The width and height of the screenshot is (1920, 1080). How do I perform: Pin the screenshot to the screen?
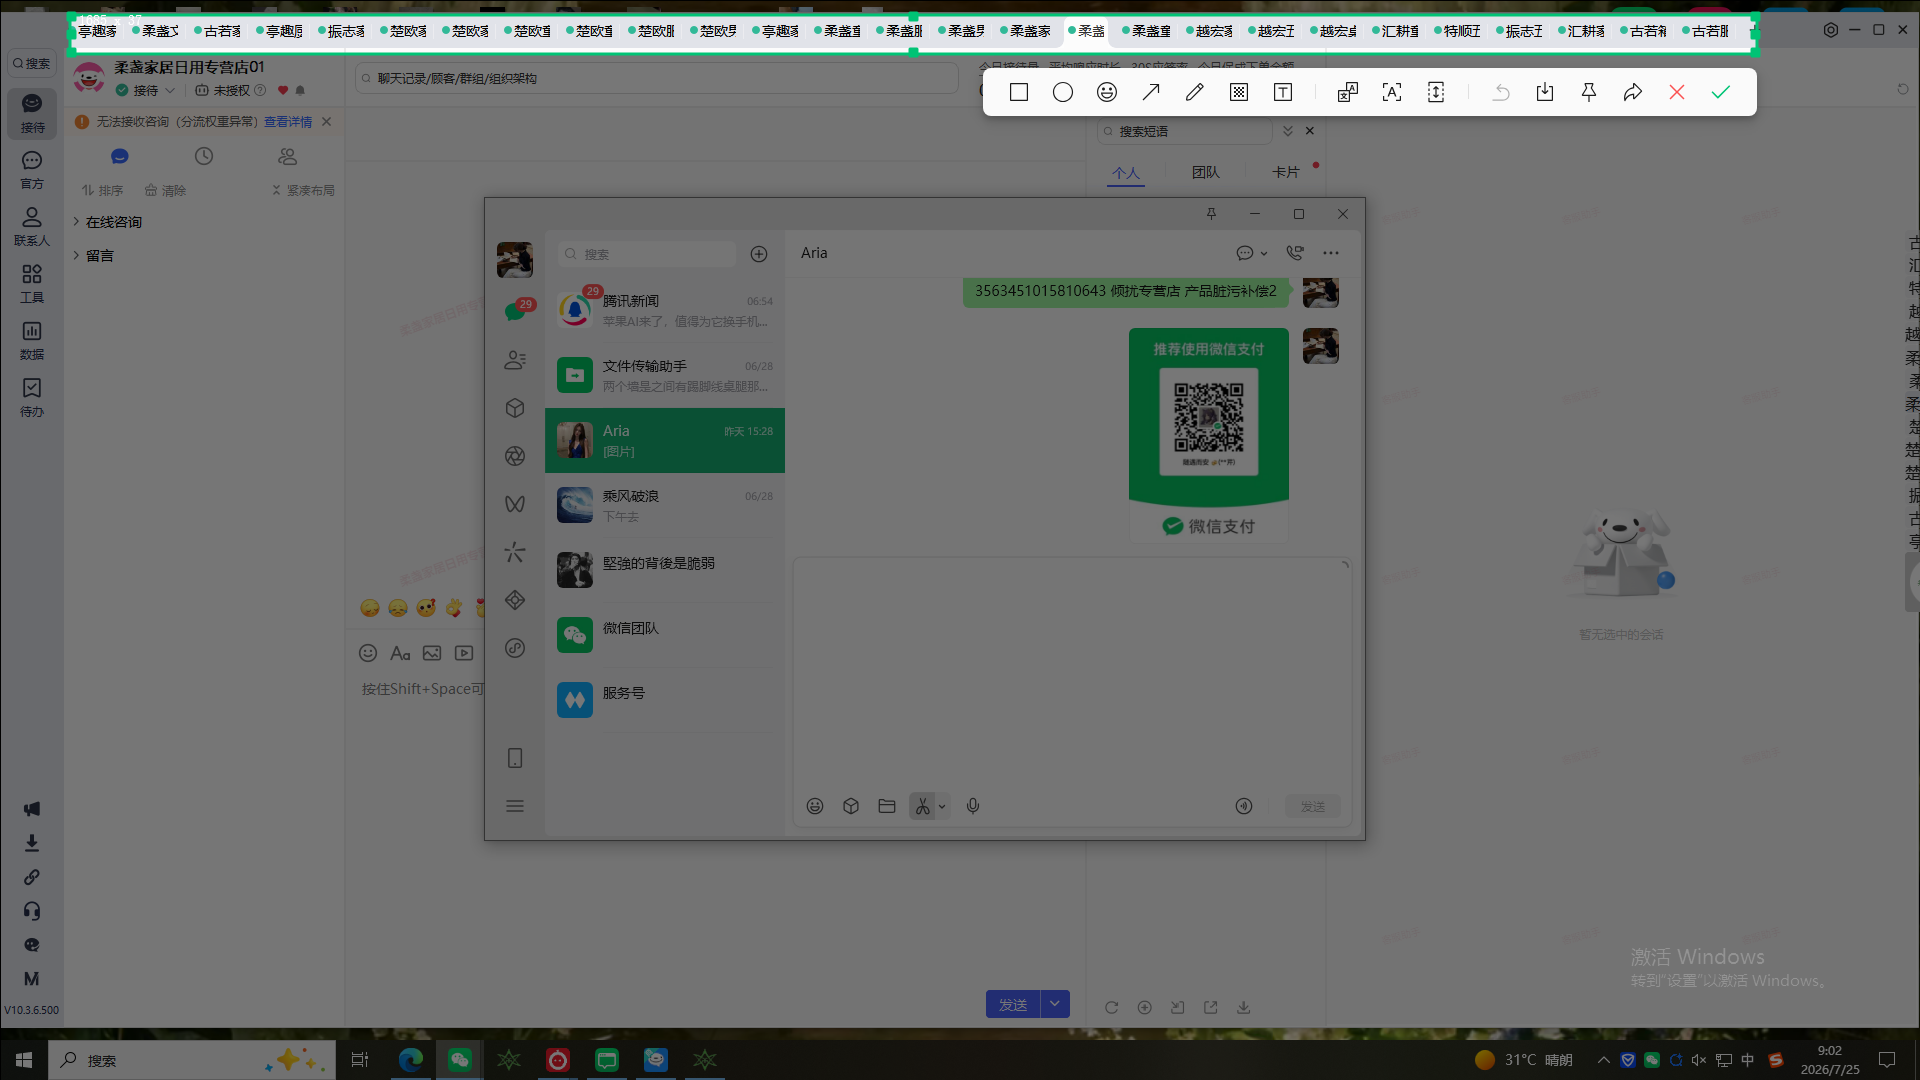coord(1589,92)
